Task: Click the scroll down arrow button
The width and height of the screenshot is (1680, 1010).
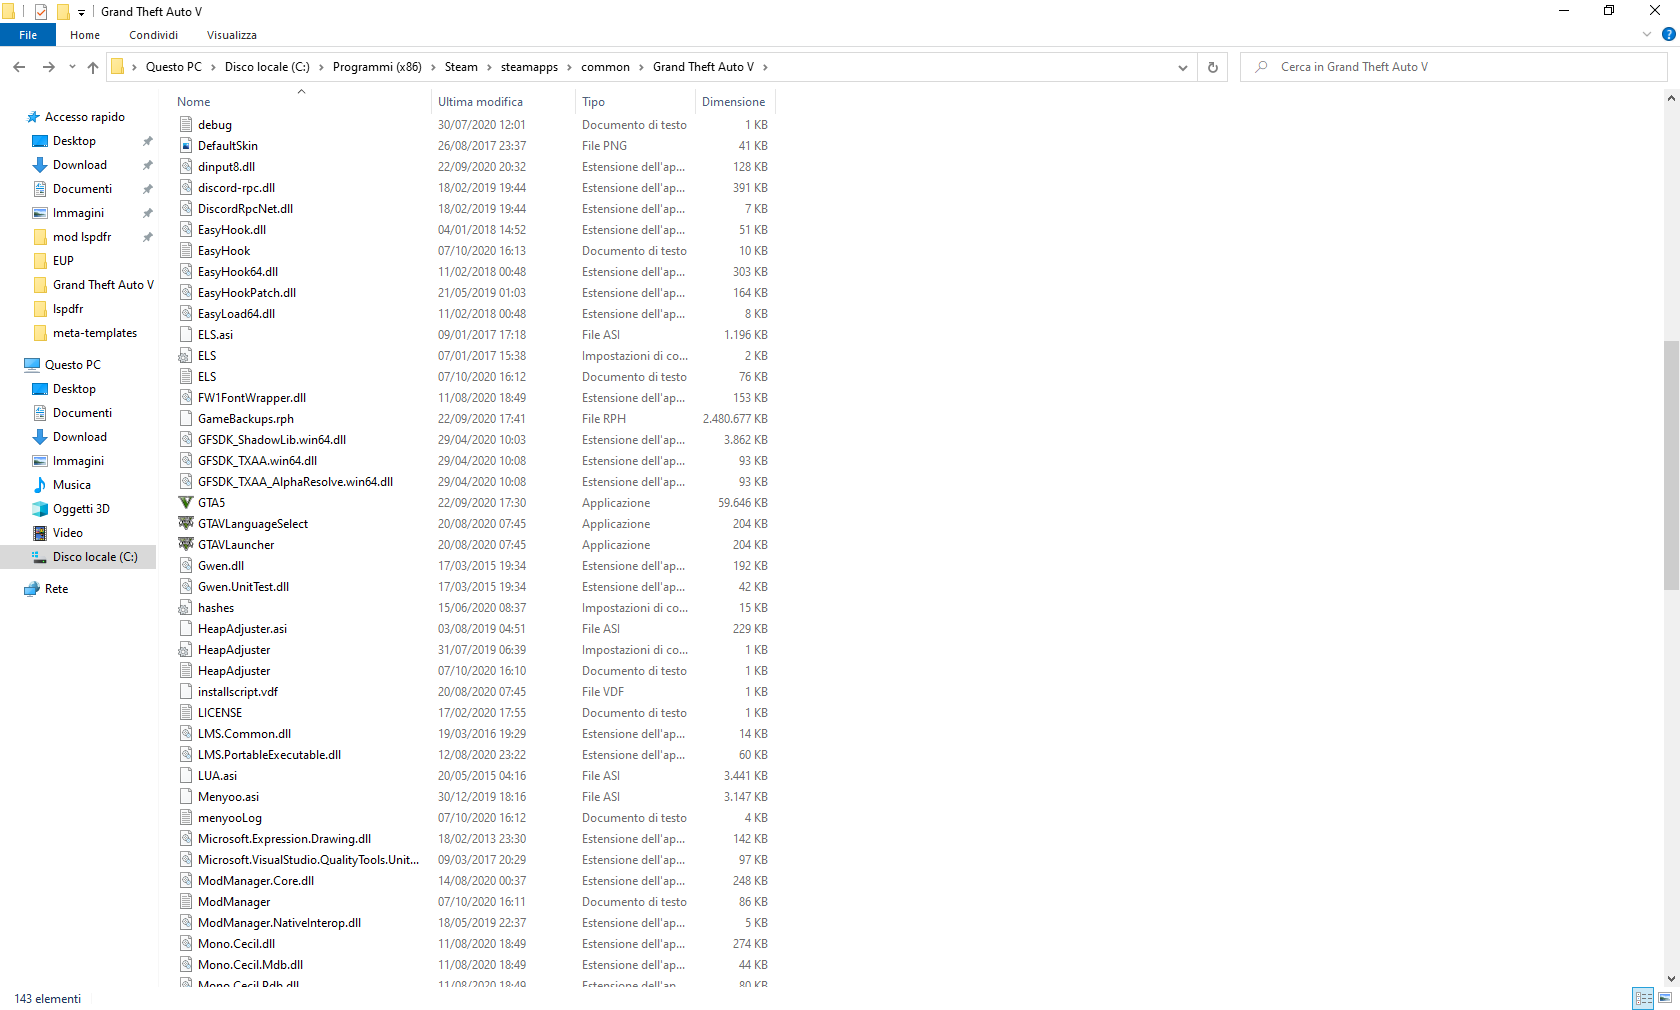Action: (1671, 980)
